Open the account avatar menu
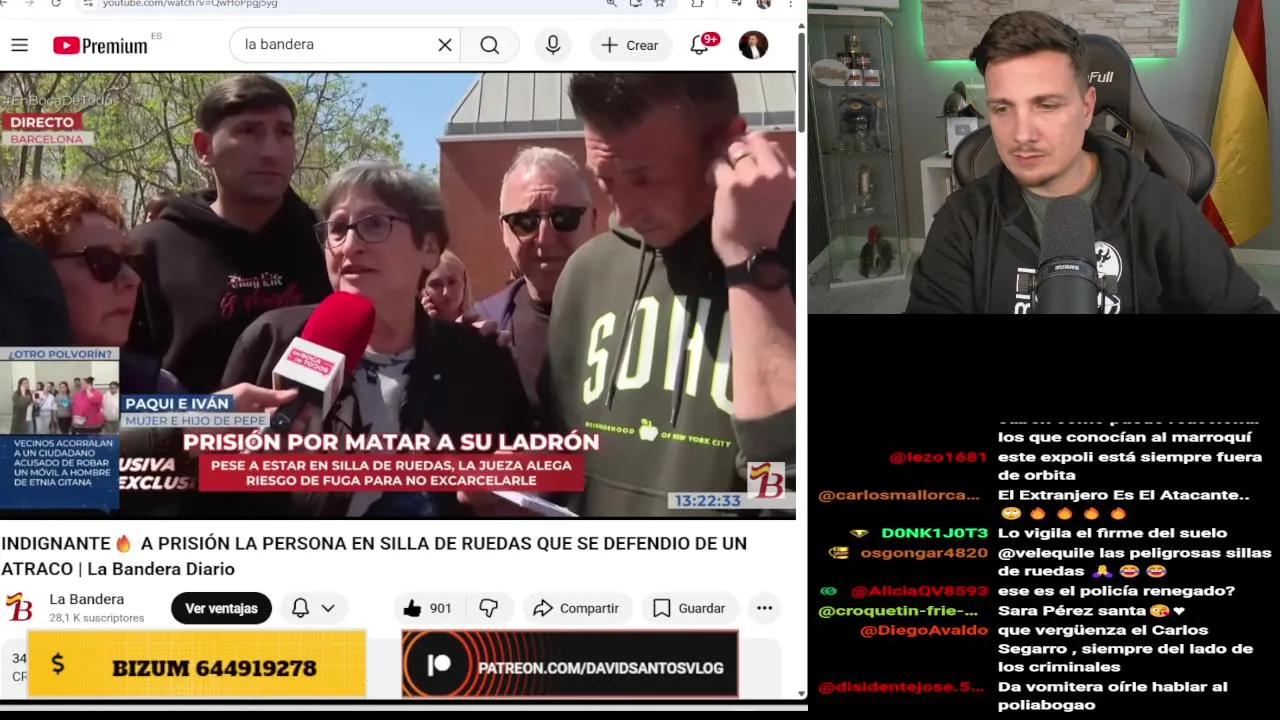 [753, 45]
